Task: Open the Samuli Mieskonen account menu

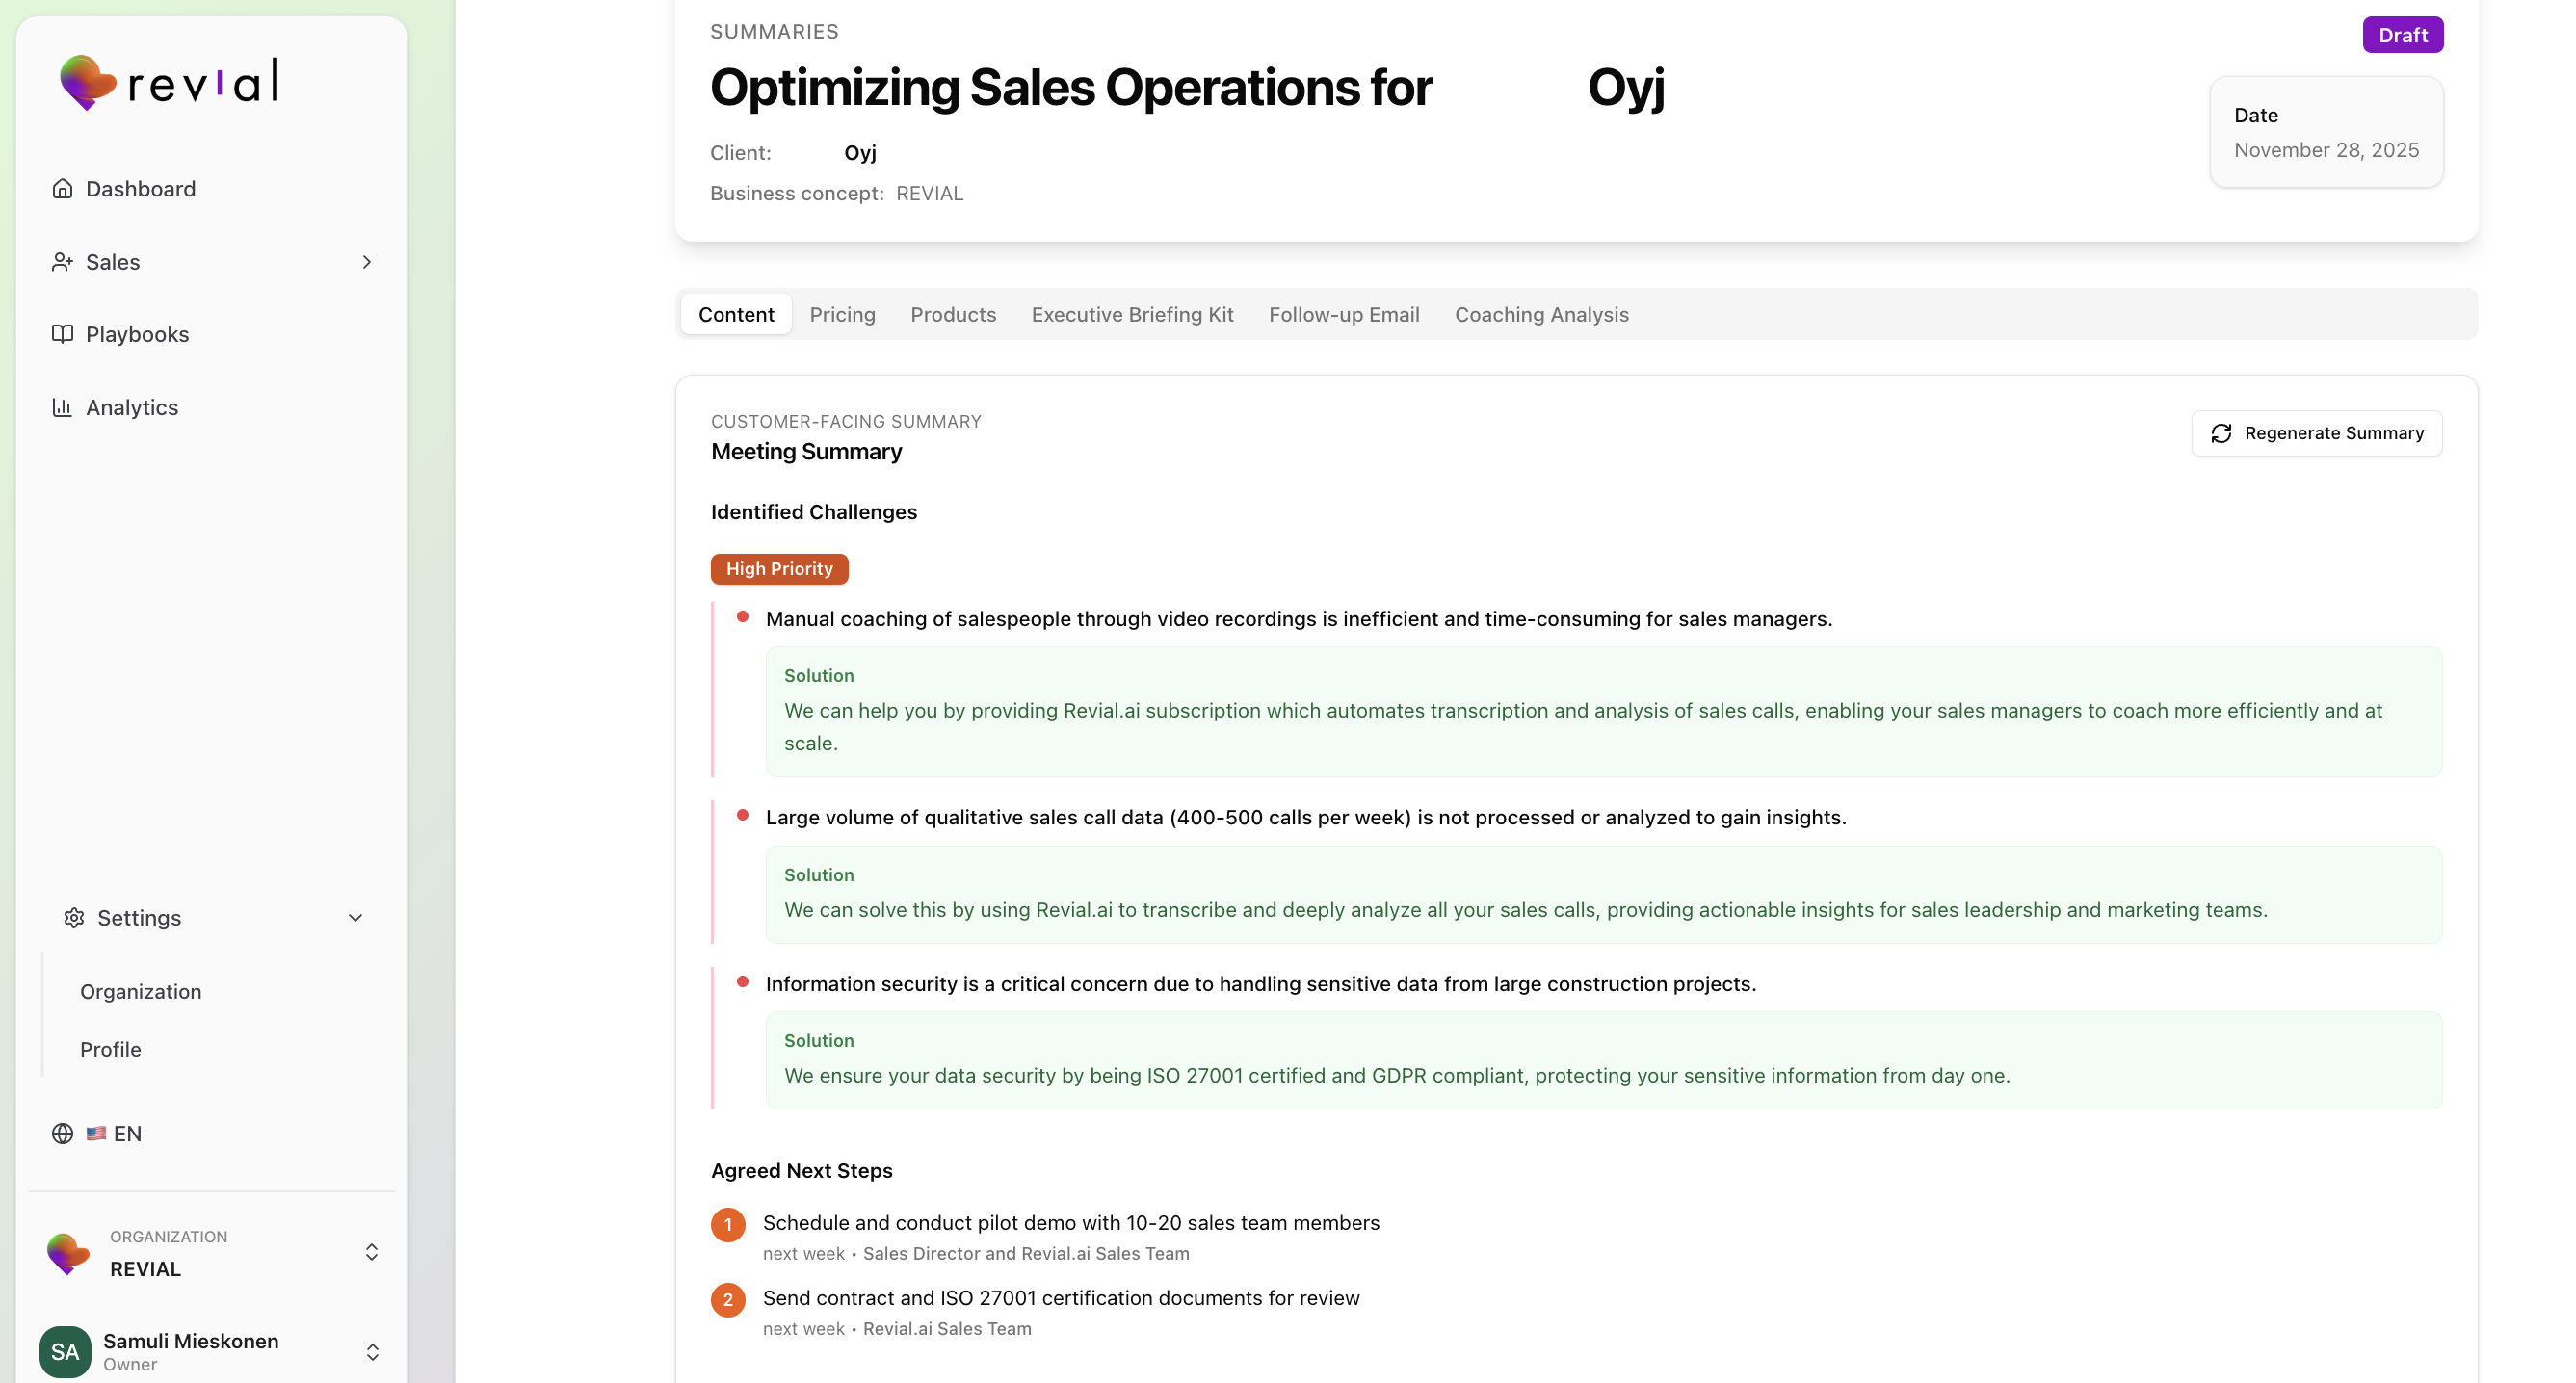Action: [x=373, y=1351]
